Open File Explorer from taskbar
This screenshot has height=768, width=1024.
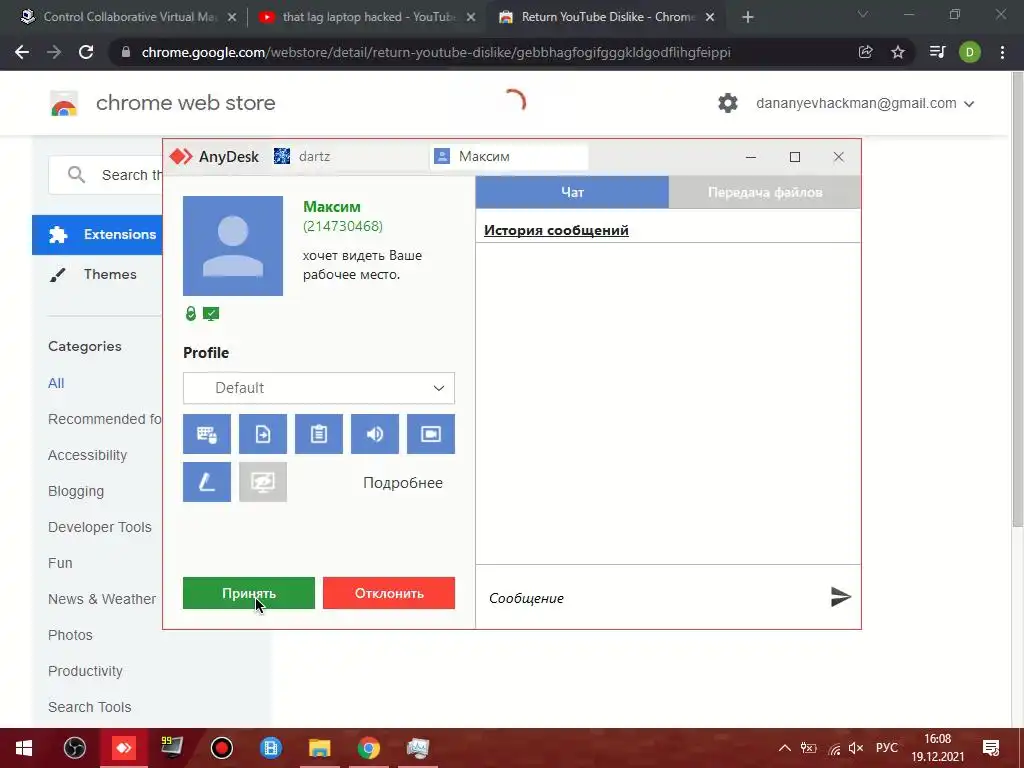(319, 748)
